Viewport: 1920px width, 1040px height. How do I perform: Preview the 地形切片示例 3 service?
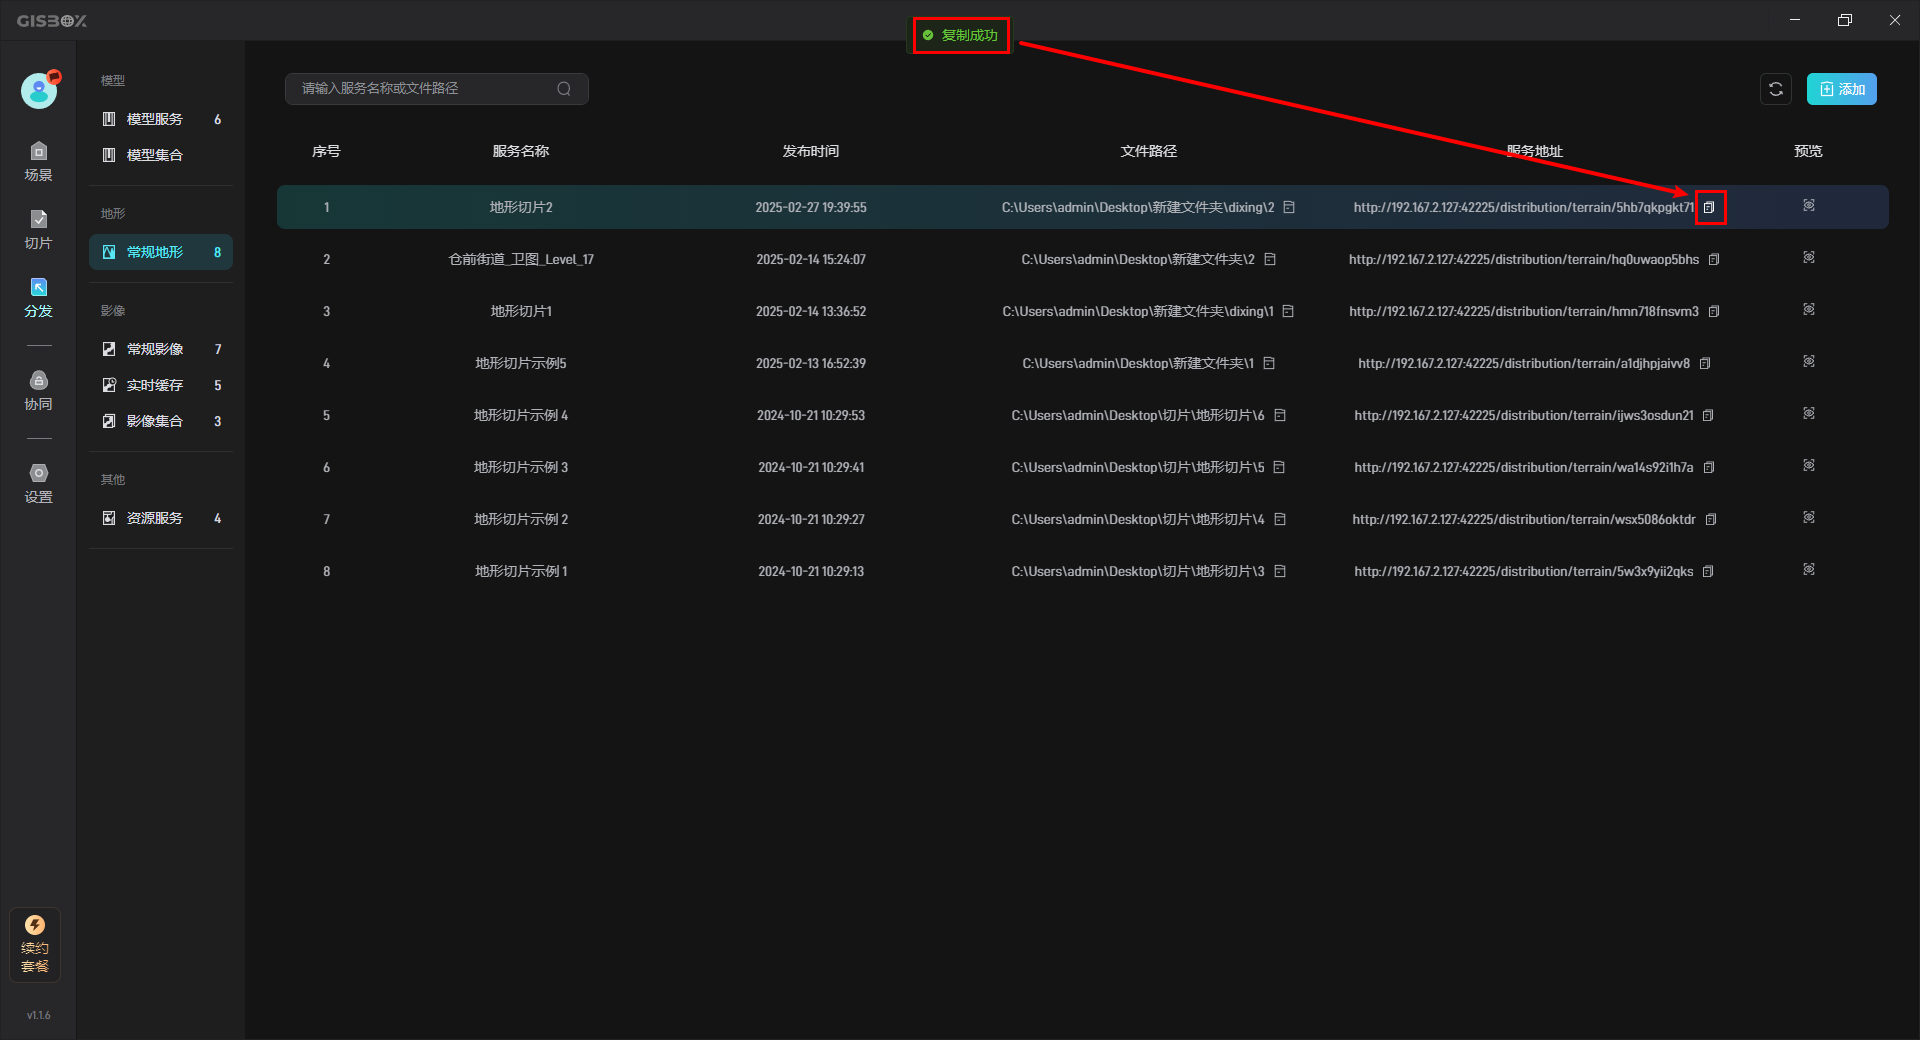(x=1809, y=465)
